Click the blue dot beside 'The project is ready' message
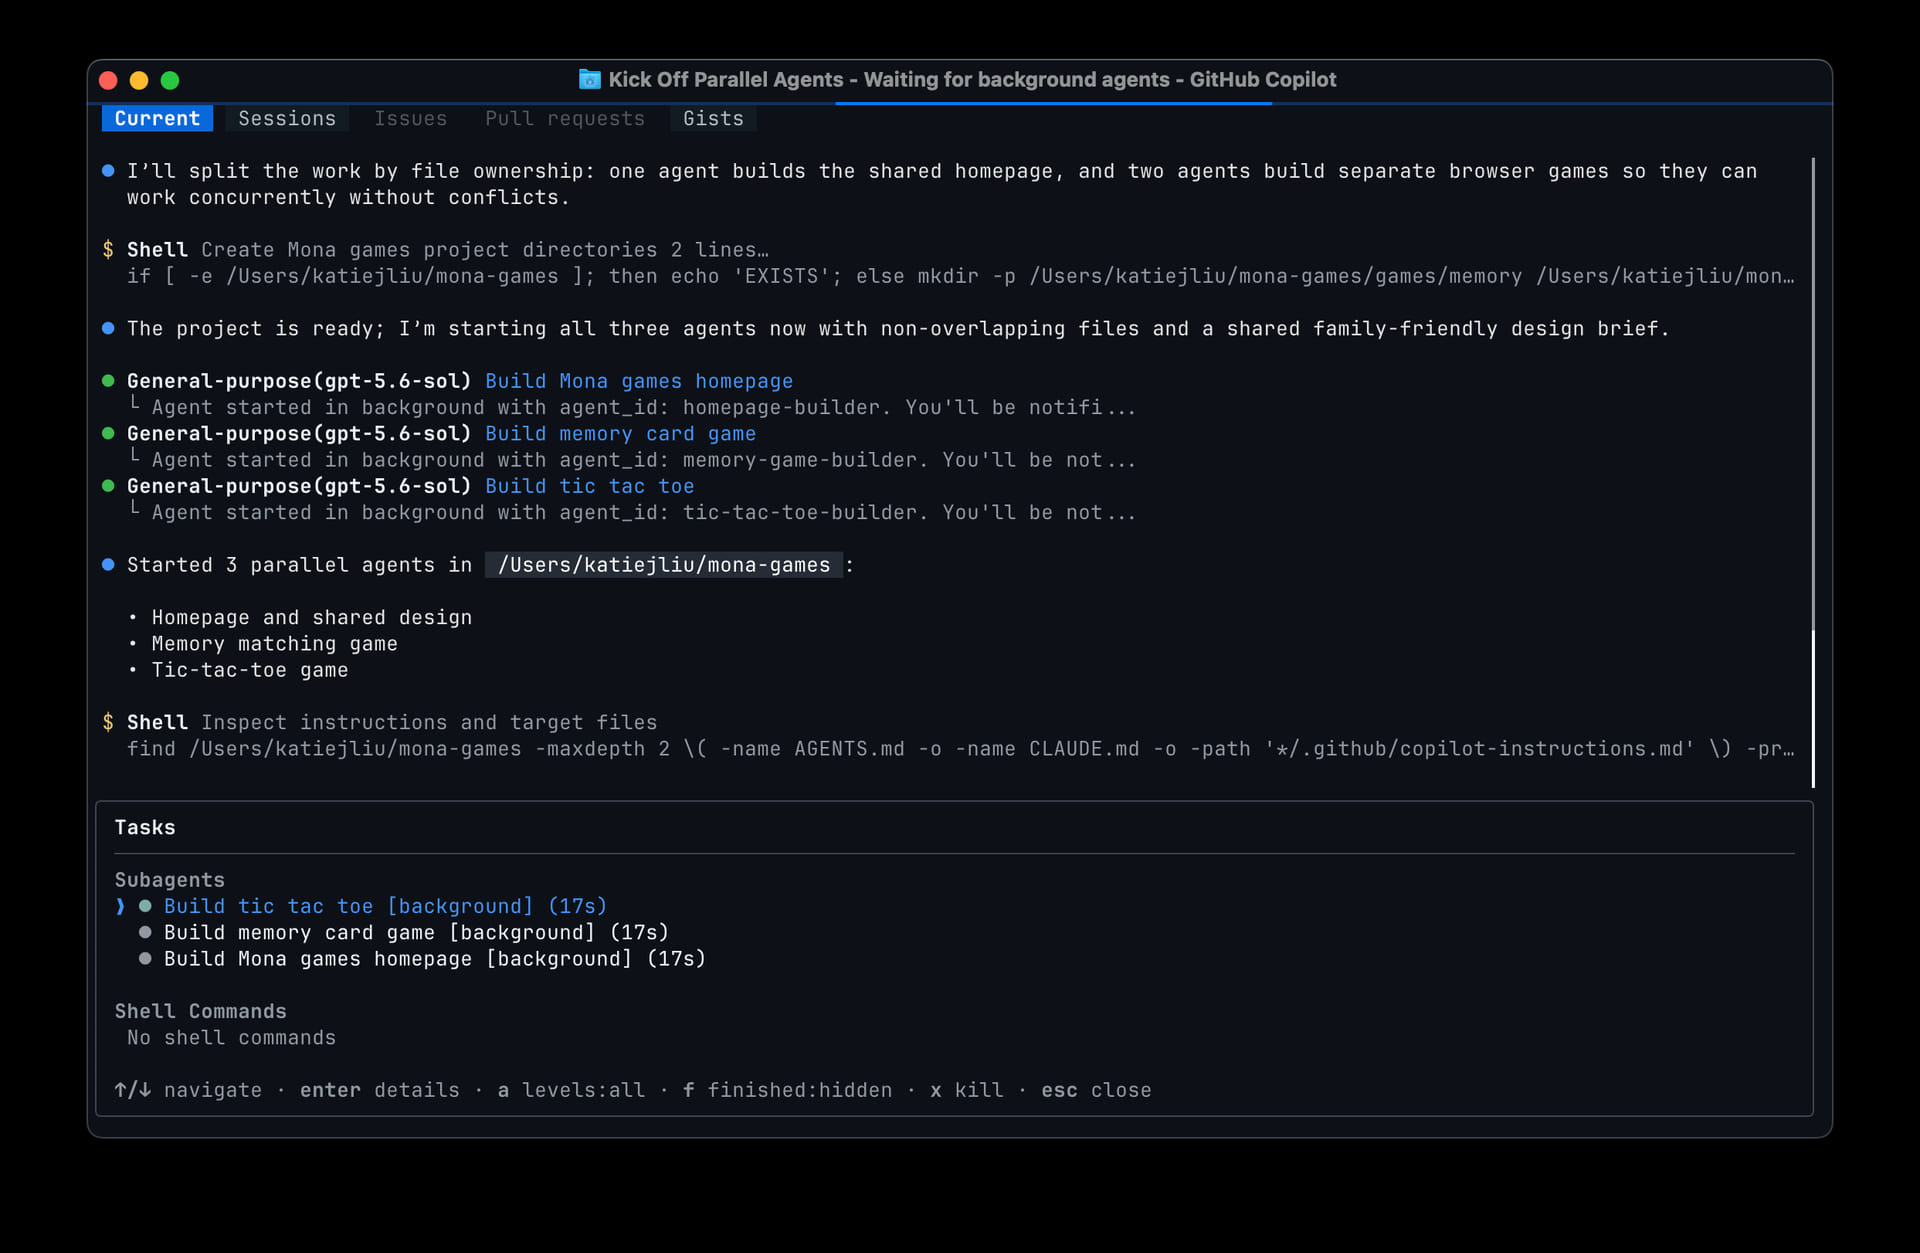 click(108, 328)
